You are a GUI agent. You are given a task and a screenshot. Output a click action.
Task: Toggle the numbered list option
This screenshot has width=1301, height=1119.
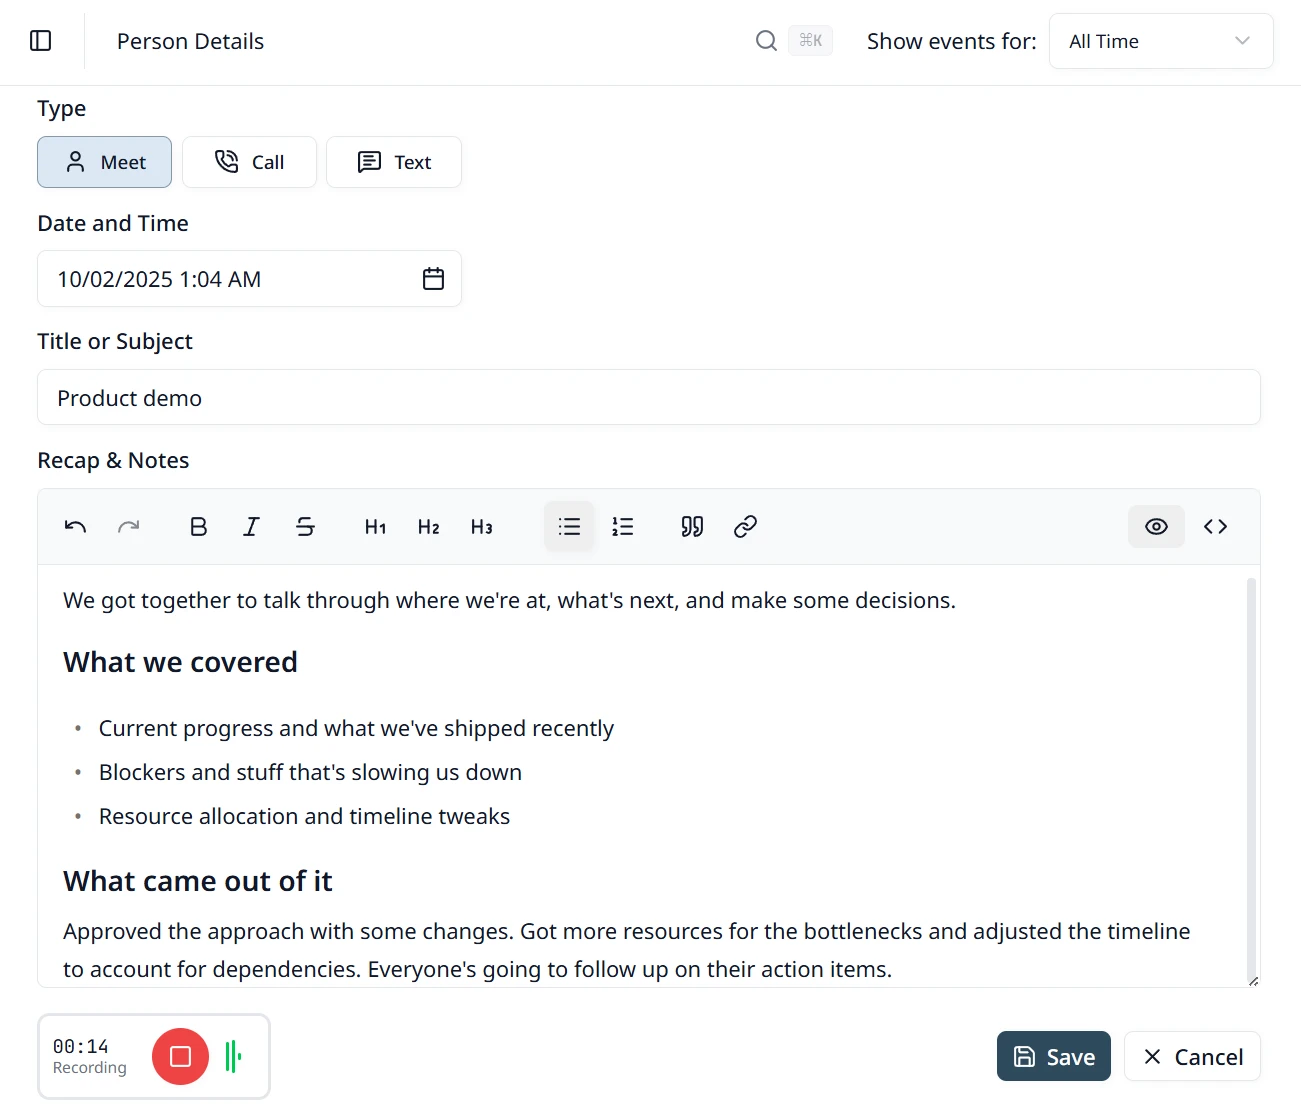point(623,527)
